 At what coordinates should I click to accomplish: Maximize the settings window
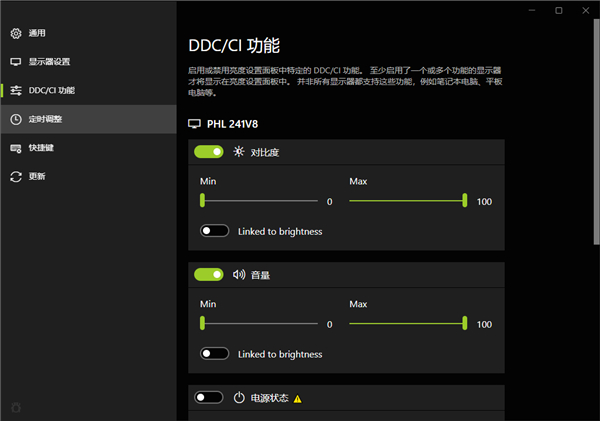click(559, 10)
